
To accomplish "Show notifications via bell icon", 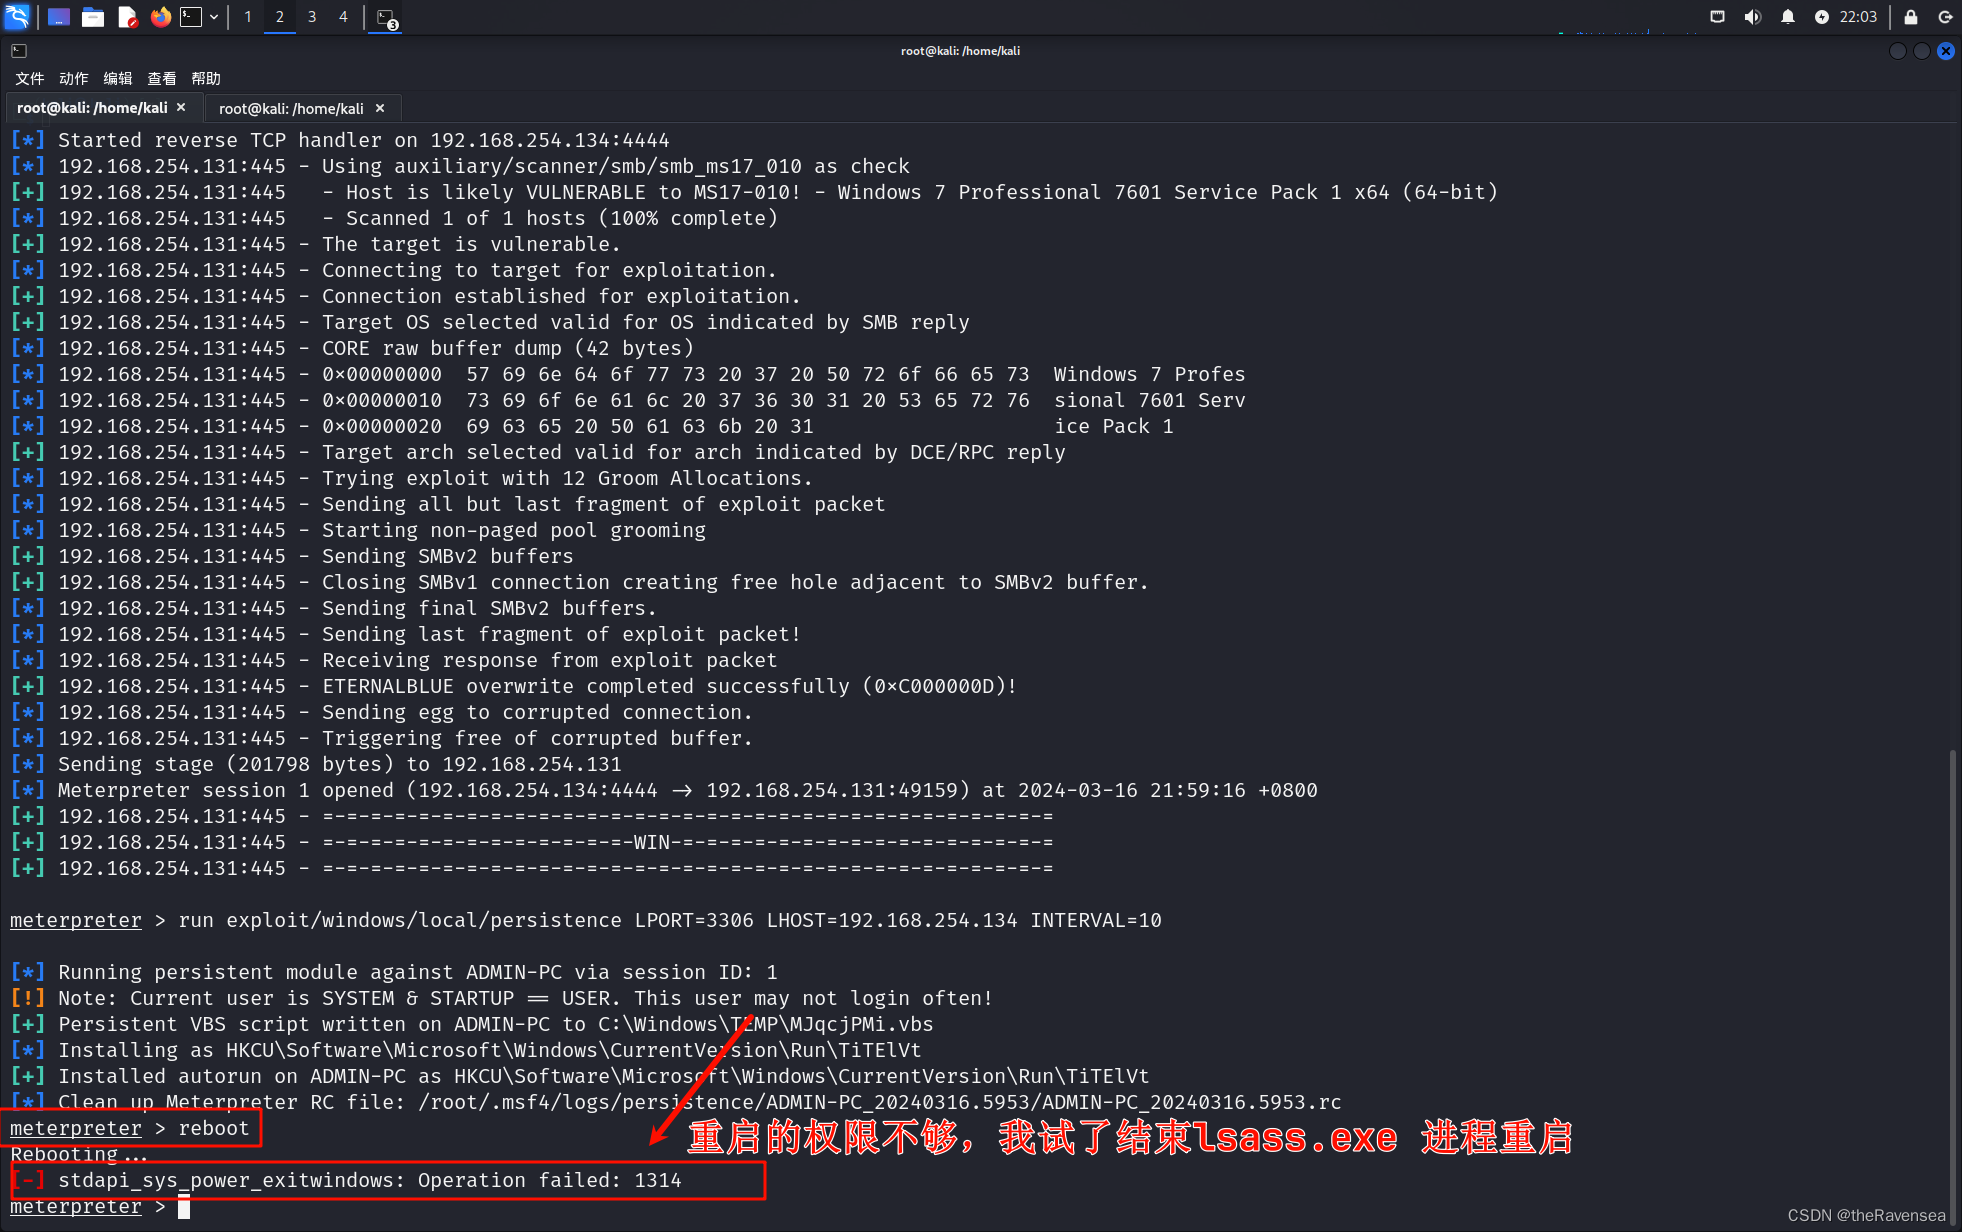I will point(1787,17).
